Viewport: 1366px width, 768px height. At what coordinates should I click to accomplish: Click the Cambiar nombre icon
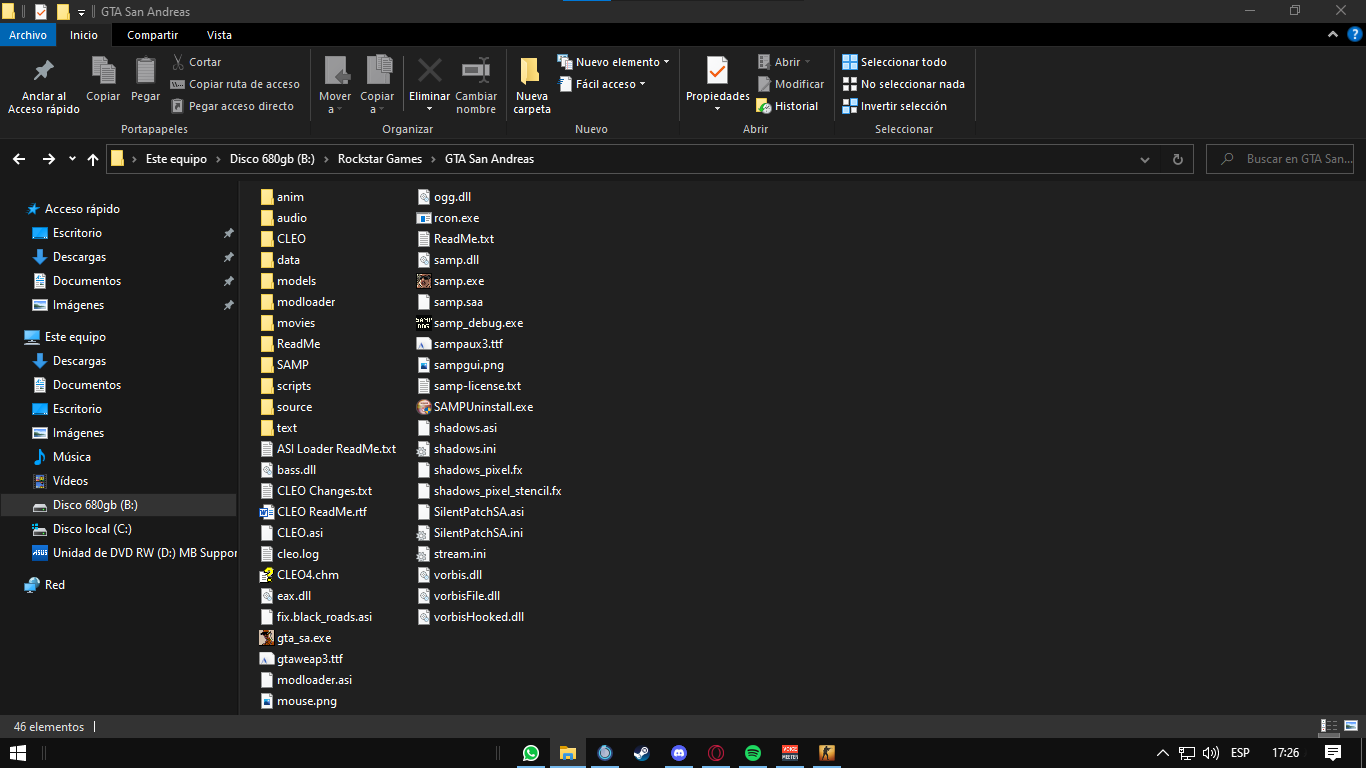click(476, 70)
